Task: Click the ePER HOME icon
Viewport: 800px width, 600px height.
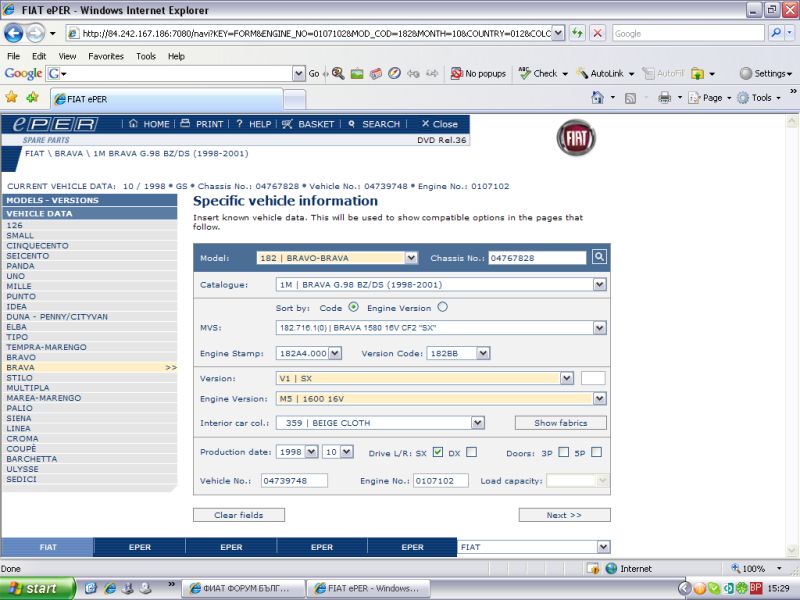Action: click(135, 124)
